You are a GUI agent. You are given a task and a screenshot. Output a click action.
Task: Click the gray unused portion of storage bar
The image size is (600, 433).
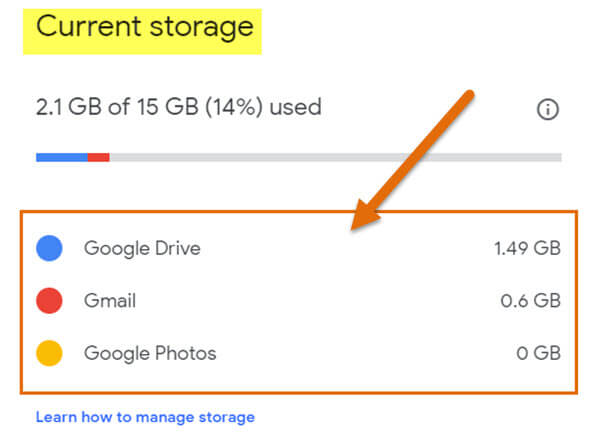(x=336, y=157)
